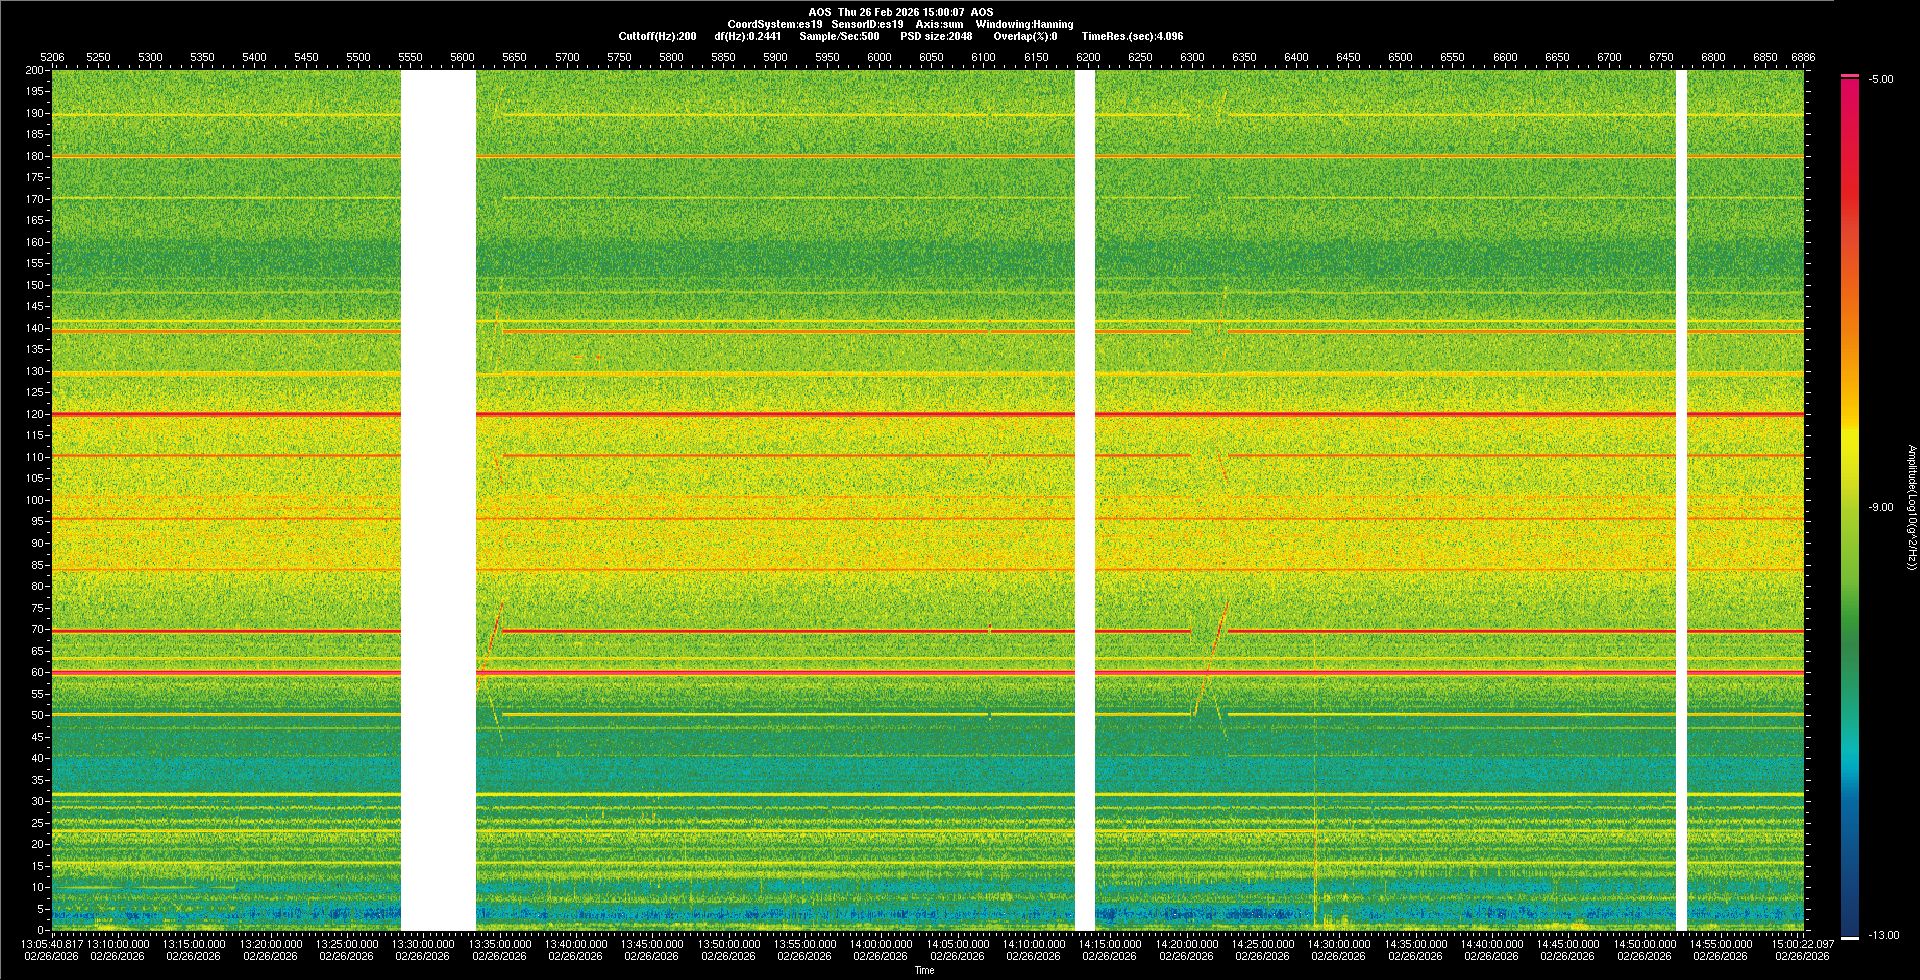The width and height of the screenshot is (1920, 980).
Task: Click the -9.00 colorbar label
Action: pyautogui.click(x=1880, y=508)
